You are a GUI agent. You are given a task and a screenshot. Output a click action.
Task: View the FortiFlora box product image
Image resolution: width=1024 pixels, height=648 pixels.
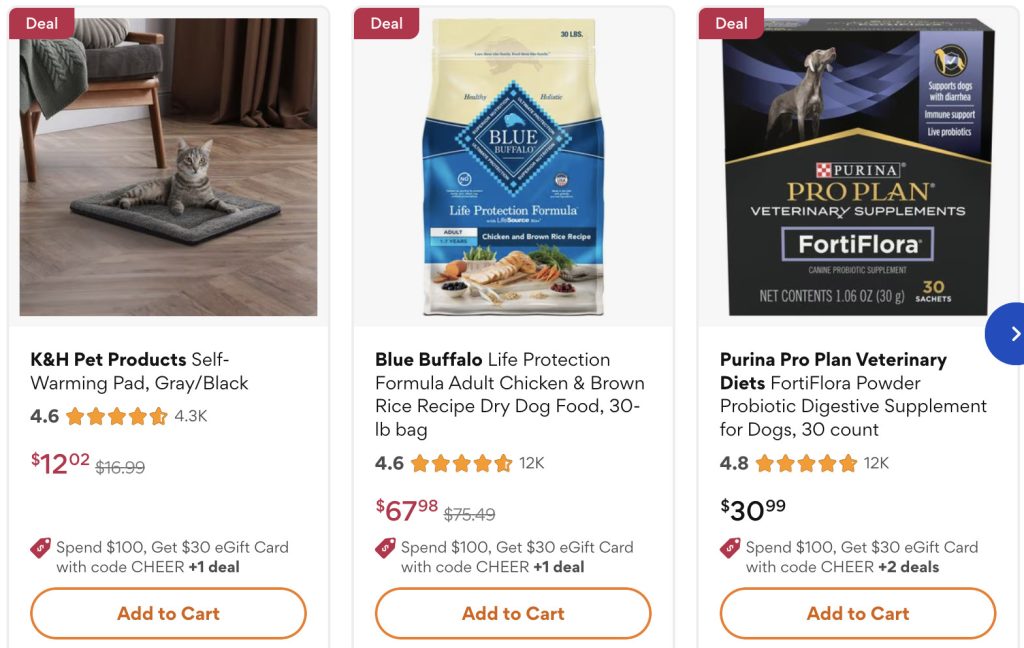click(858, 167)
